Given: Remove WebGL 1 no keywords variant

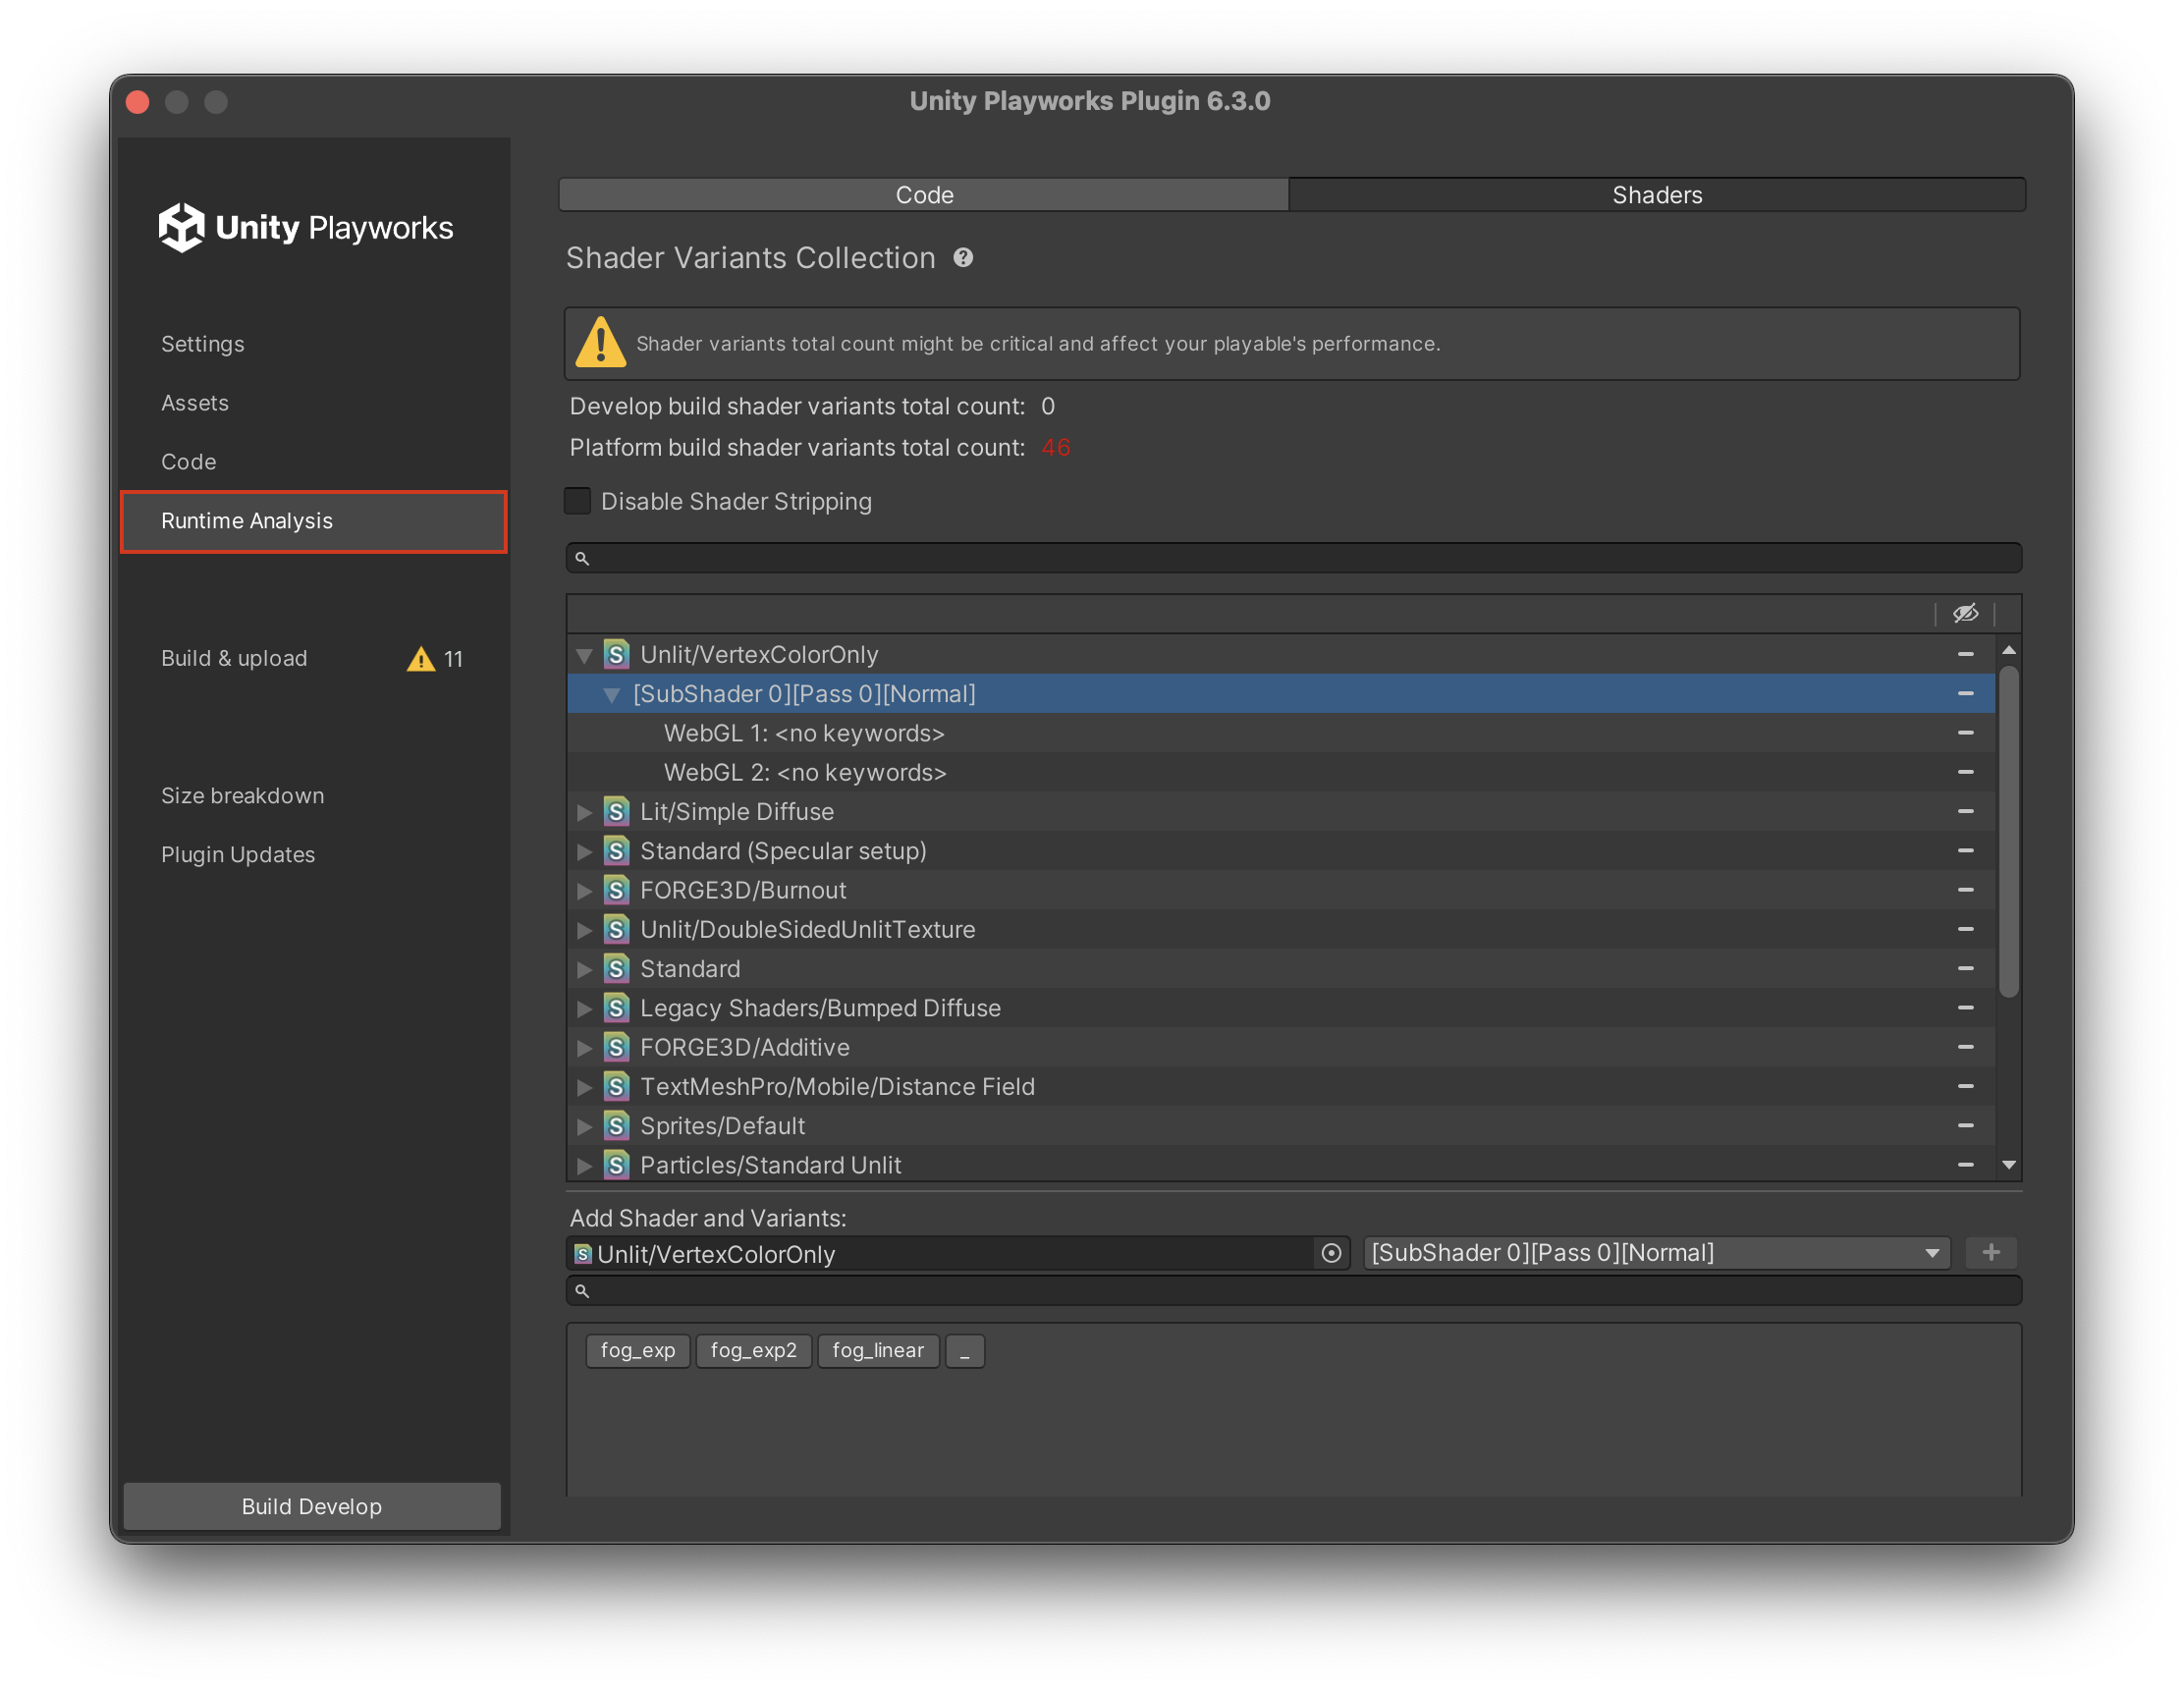Looking at the screenshot, I should coord(1965,733).
